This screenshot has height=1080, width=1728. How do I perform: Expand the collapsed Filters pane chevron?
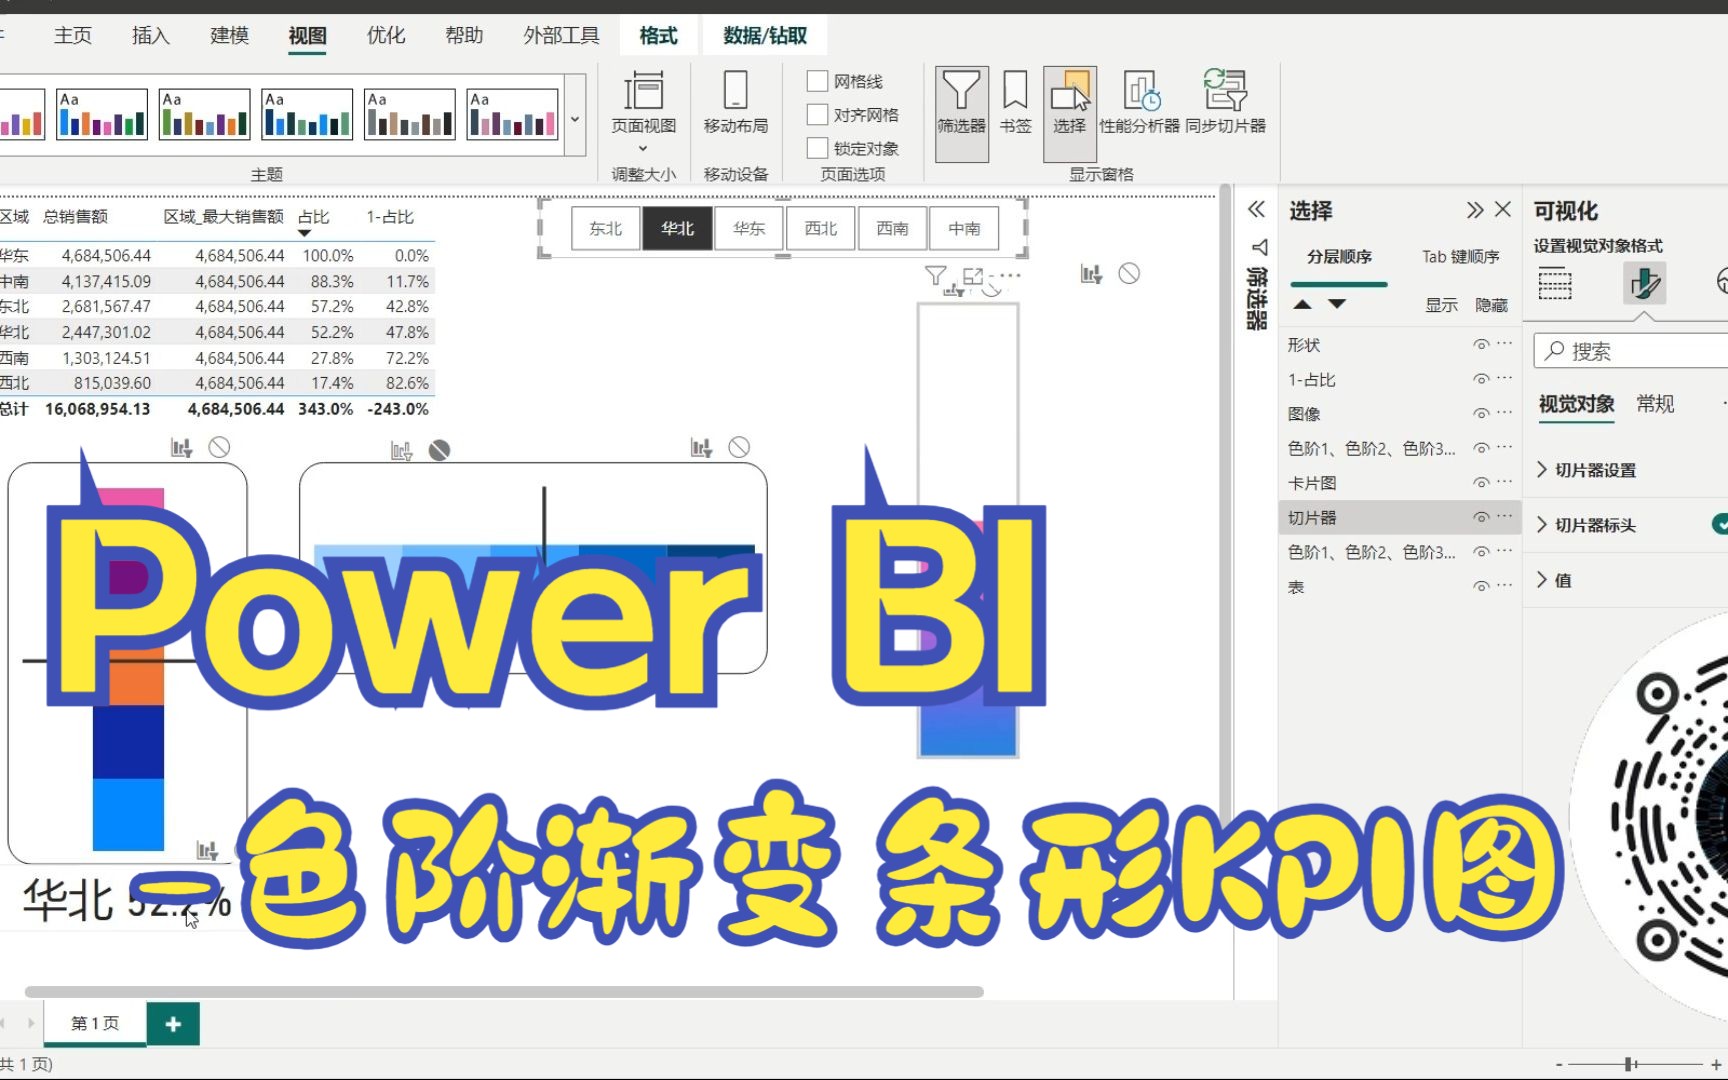tap(1257, 209)
